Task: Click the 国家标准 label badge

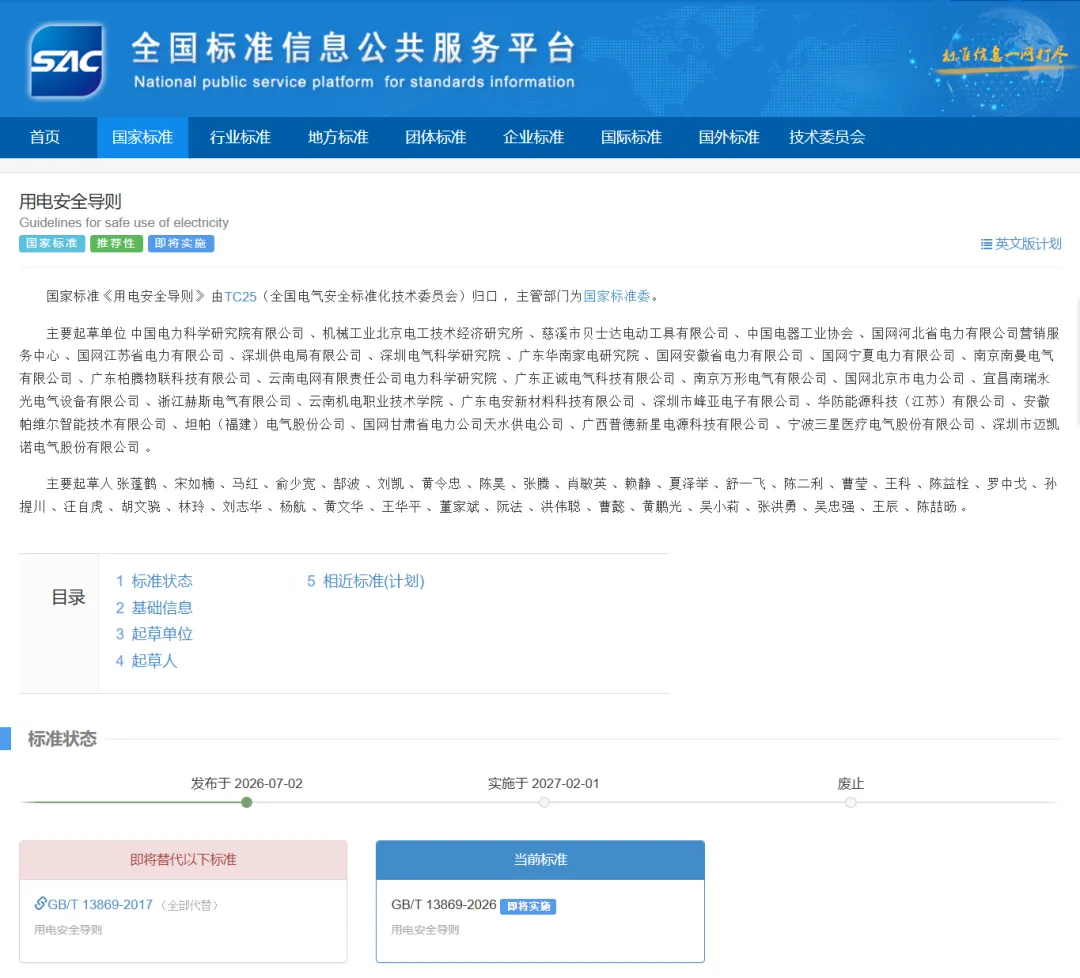Action: click(x=52, y=243)
